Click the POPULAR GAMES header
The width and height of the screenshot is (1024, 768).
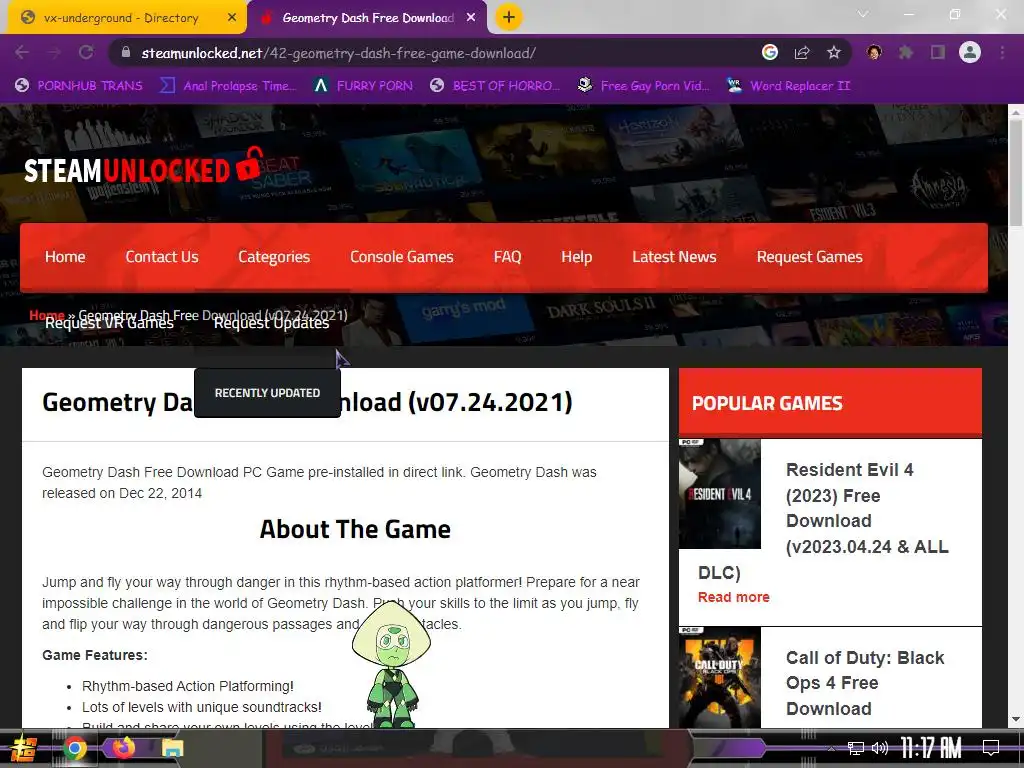pyautogui.click(x=830, y=403)
